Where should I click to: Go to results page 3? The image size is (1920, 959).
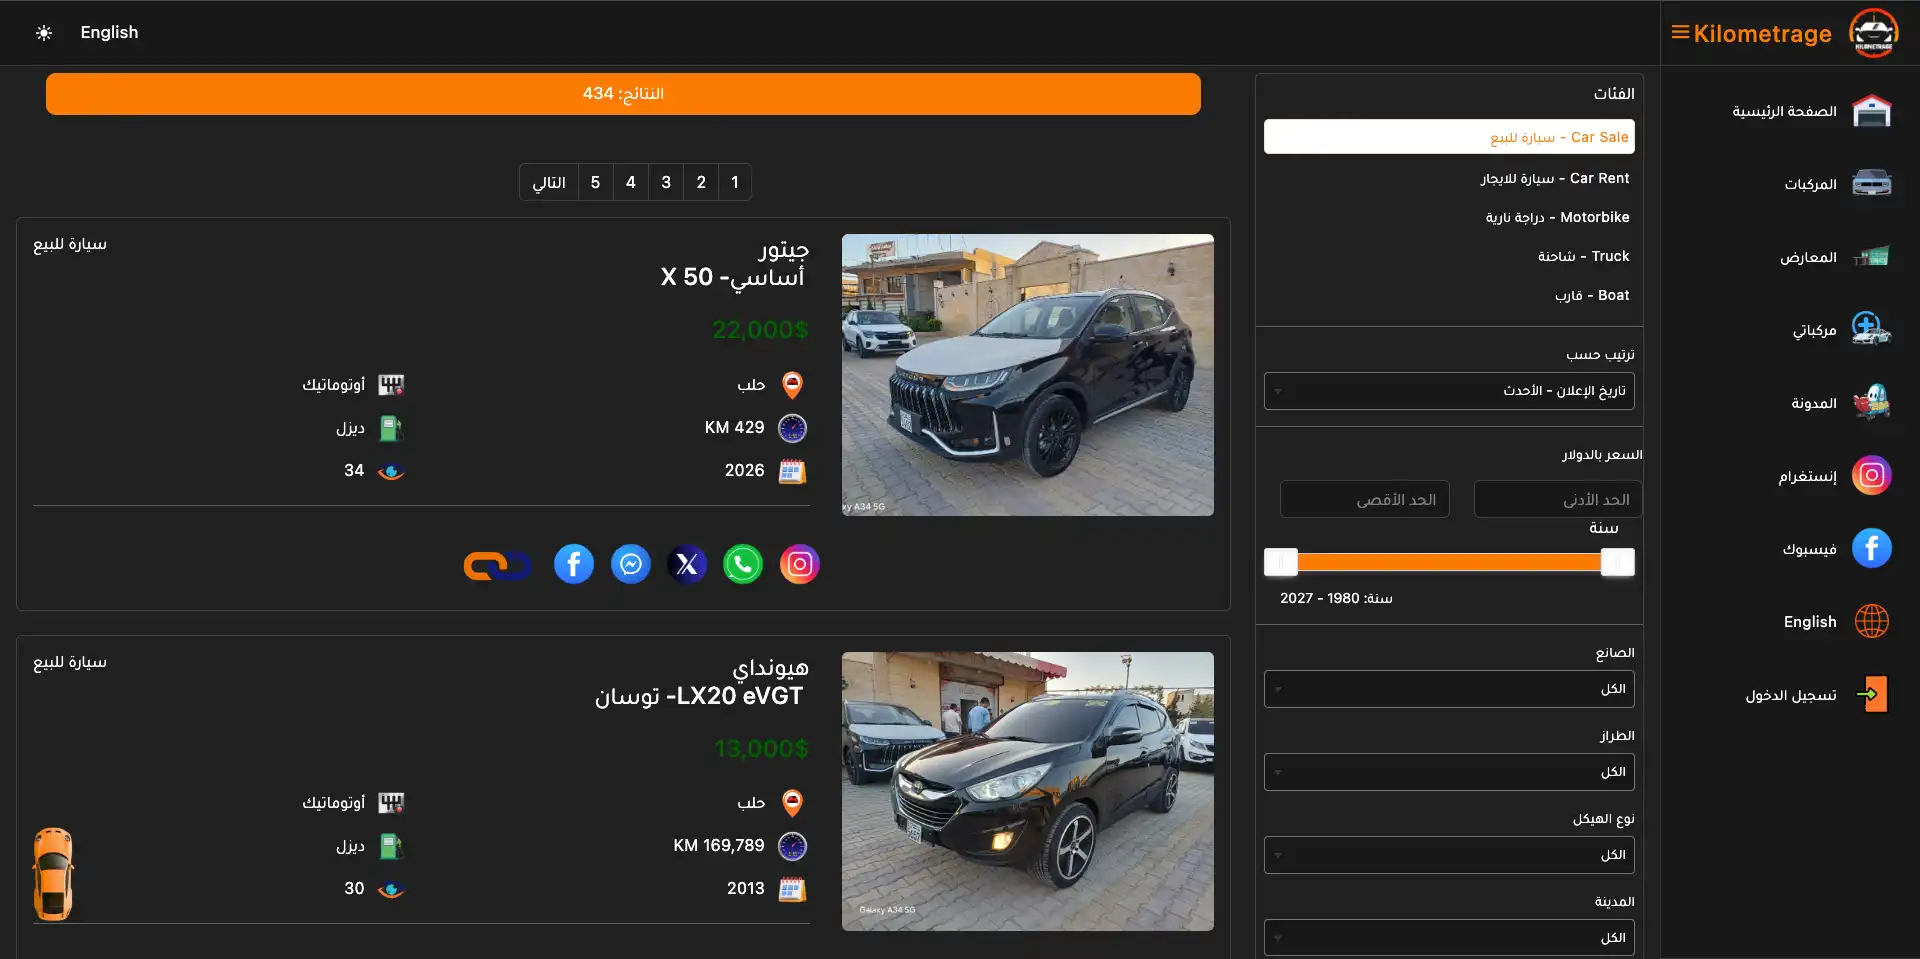666,182
